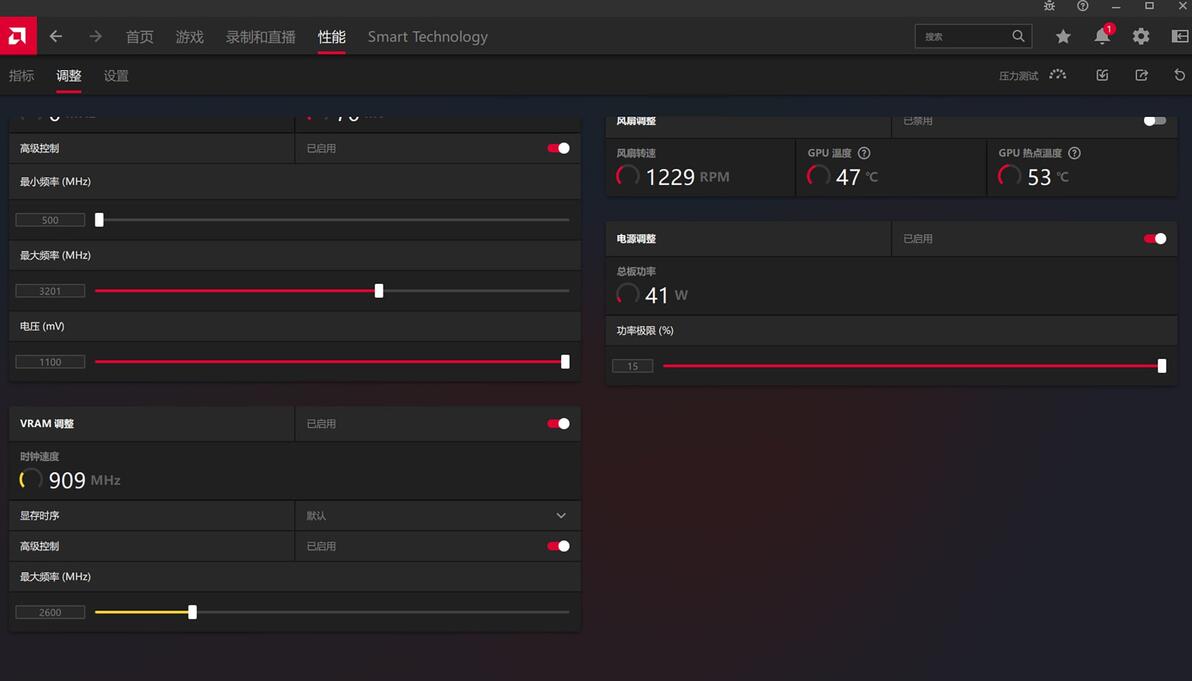Image resolution: width=1192 pixels, height=681 pixels.
Task: Click GPU 最大频率 slider handle at 3201
Action: (379, 290)
